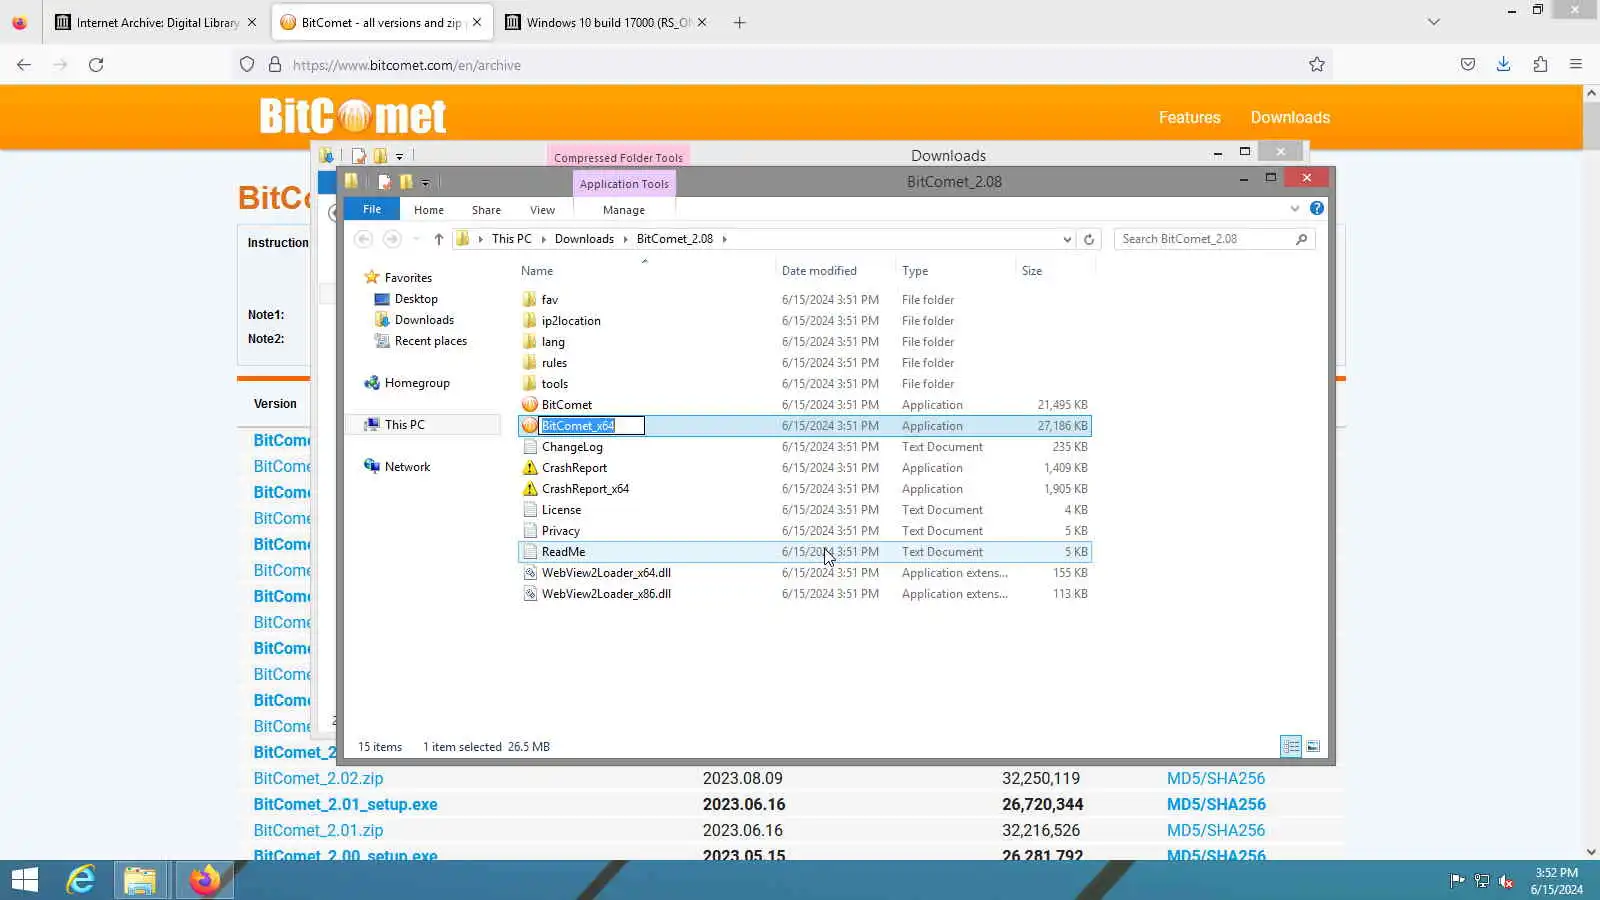1600x900 pixels.
Task: Navigate back in BitComet_2.08 Explorer window
Action: (x=364, y=239)
